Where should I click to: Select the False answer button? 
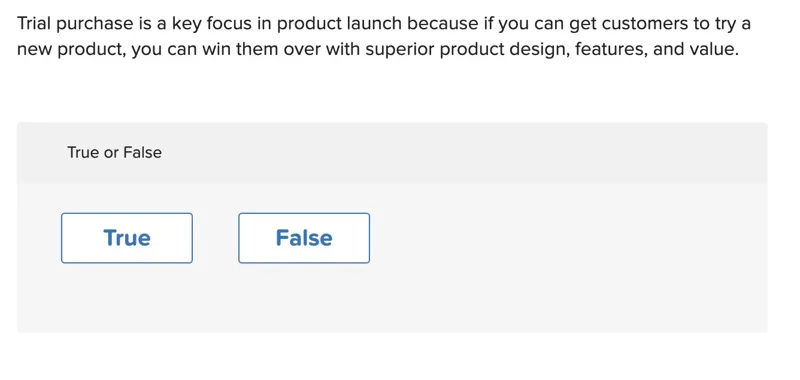point(304,238)
